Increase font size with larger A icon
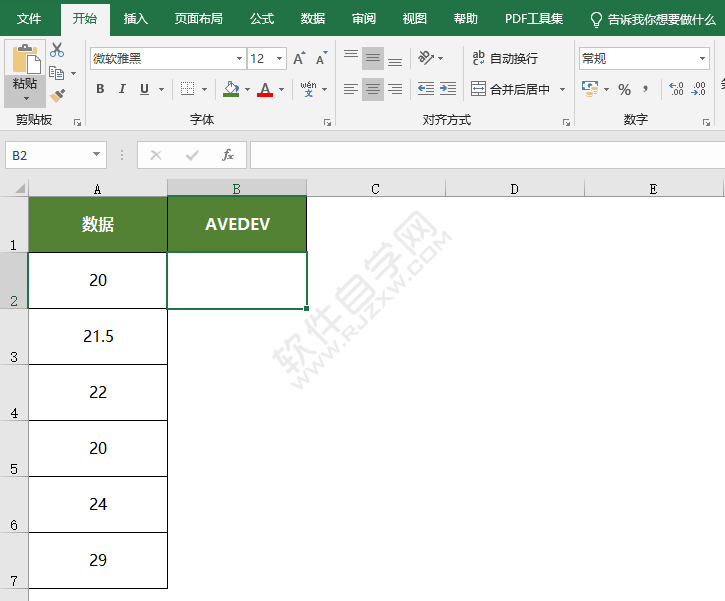 coord(299,59)
